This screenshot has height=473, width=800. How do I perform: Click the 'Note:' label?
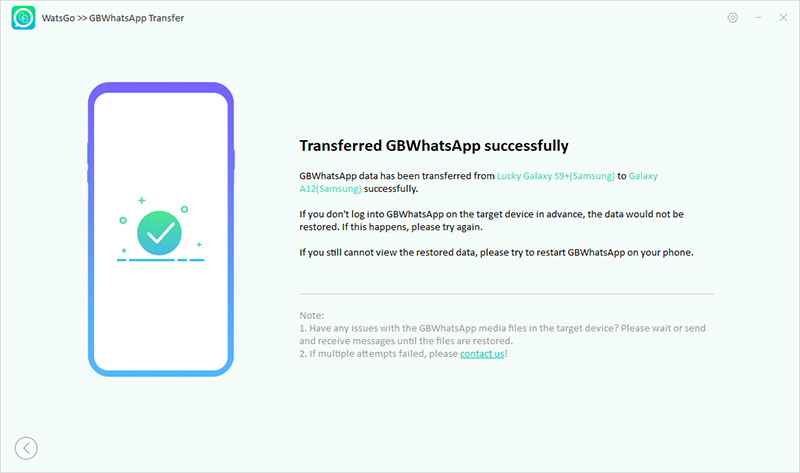[x=312, y=315]
